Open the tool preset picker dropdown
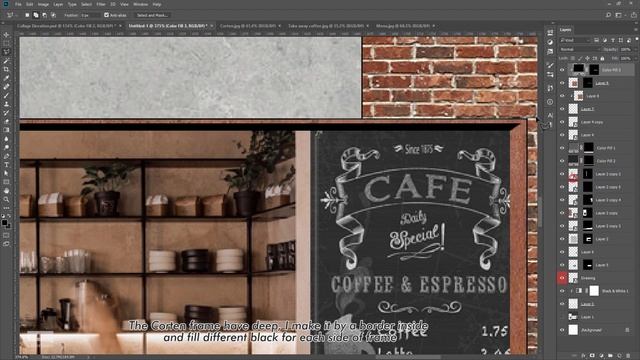Screen dimensions: 640x360 pos(11,15)
